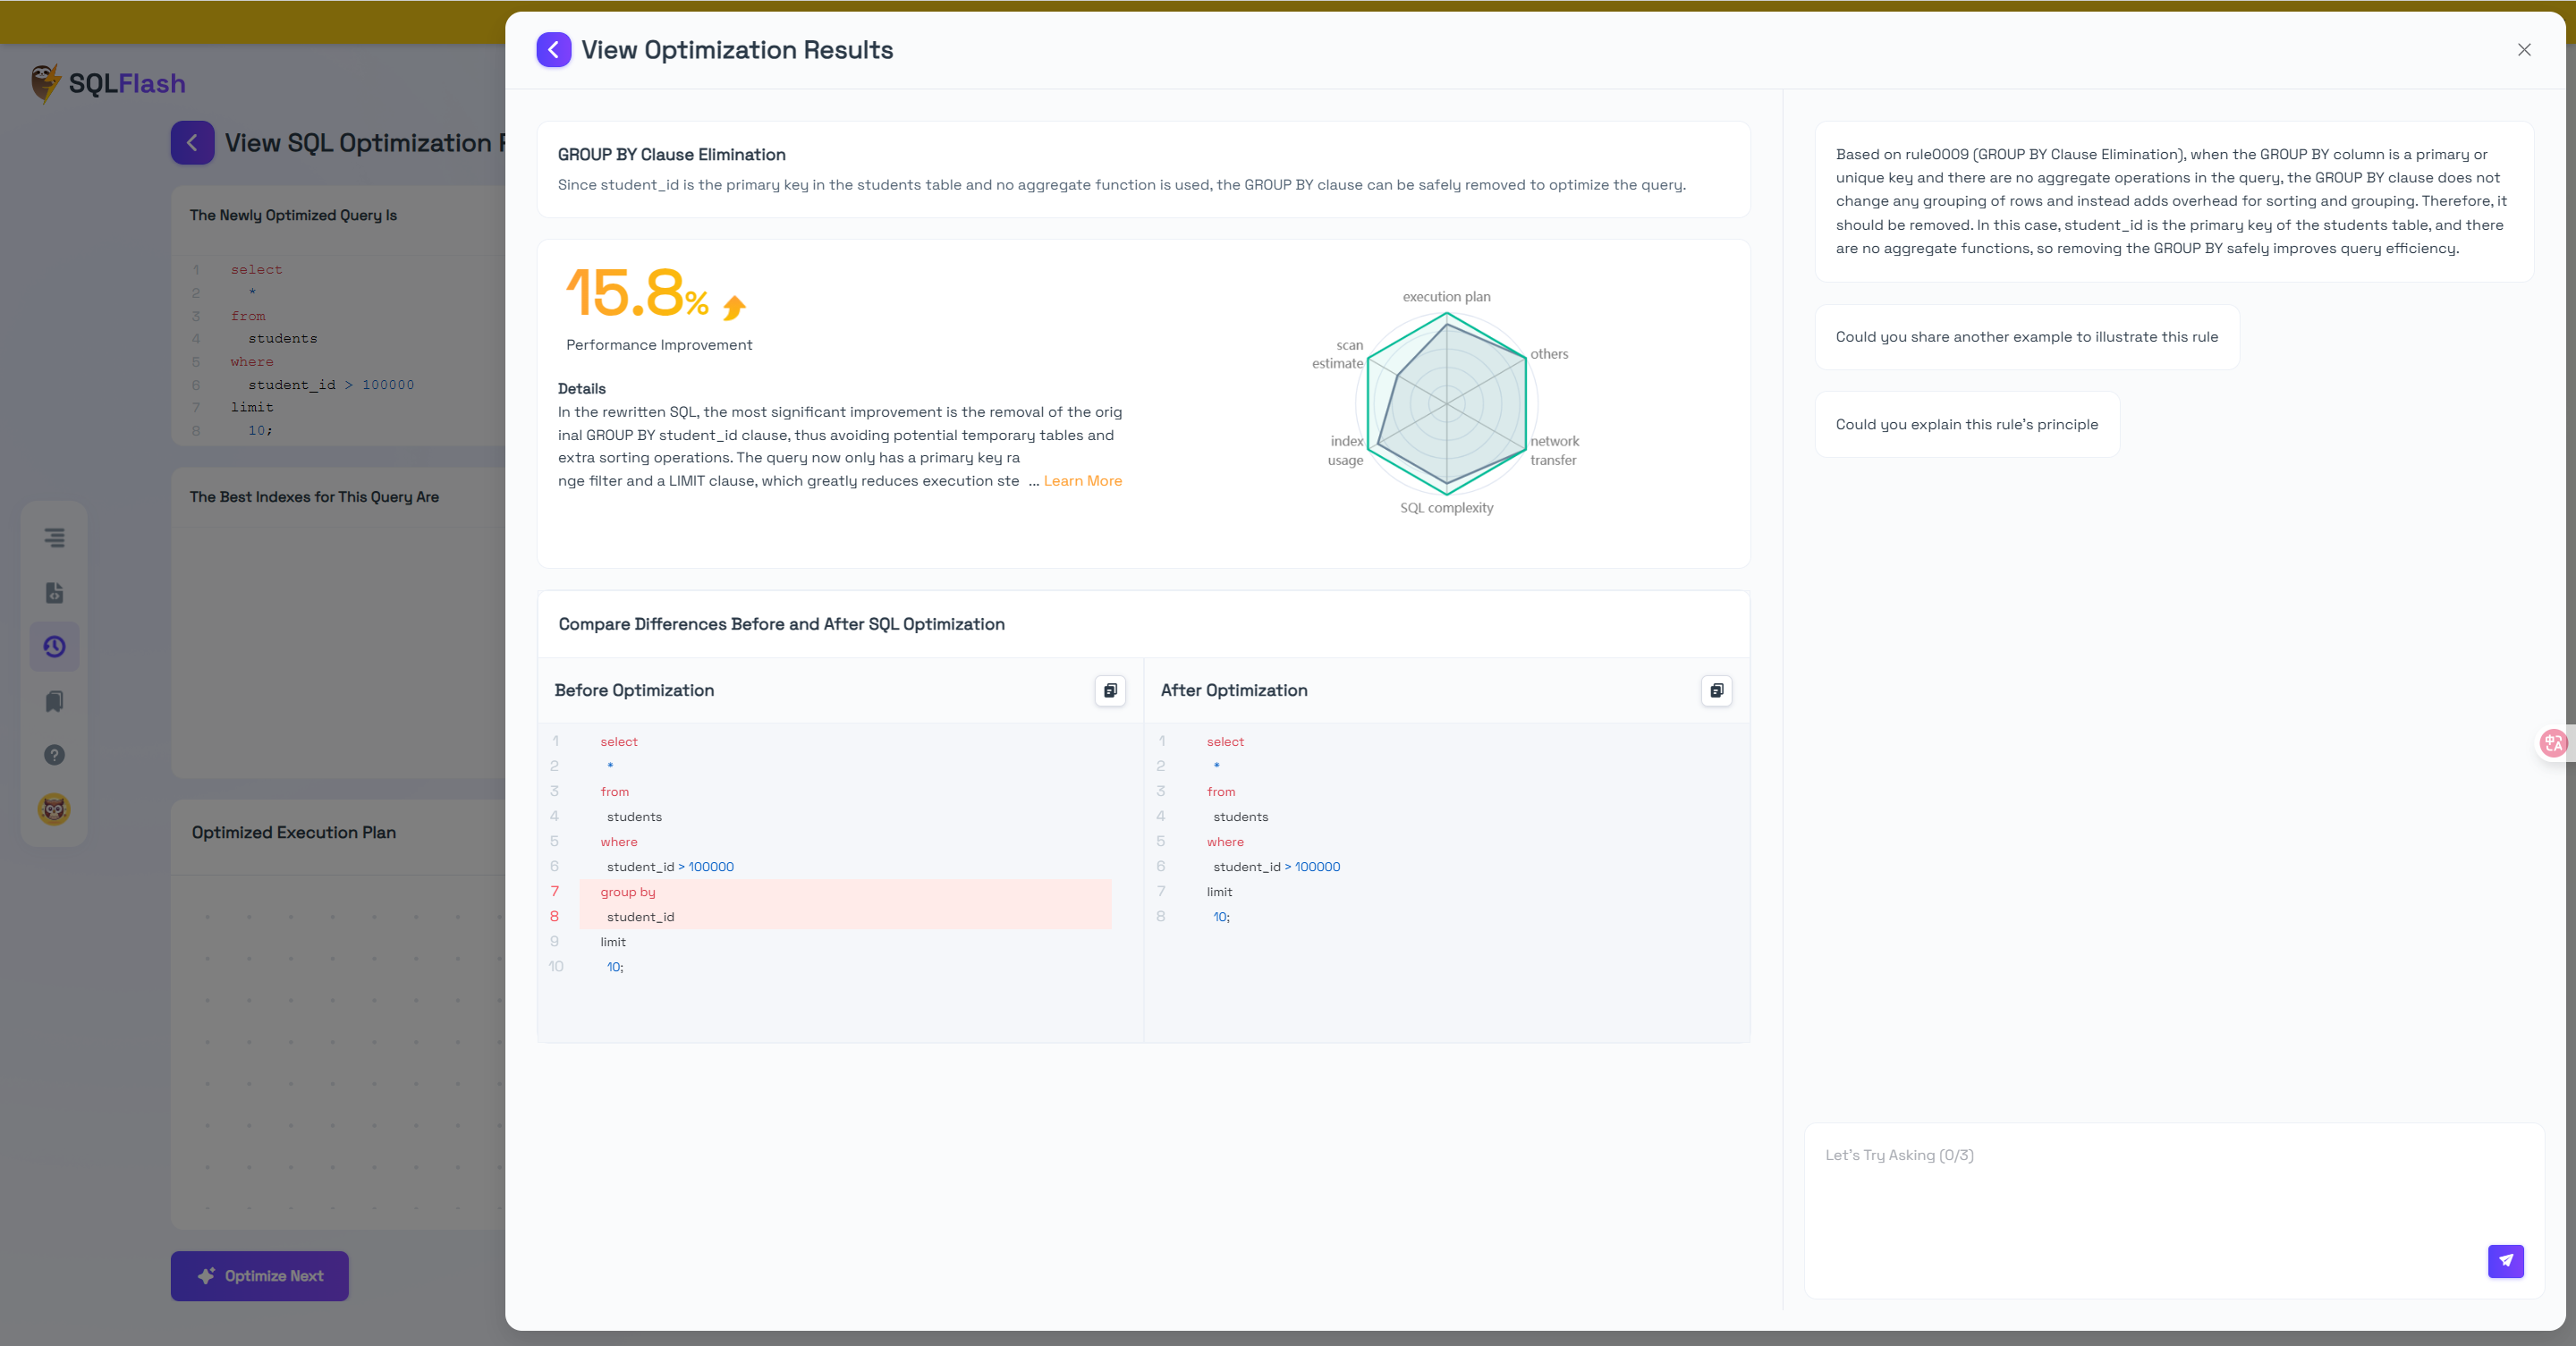
Task: Send the chat message with the paper plane icon
Action: point(2505,1261)
